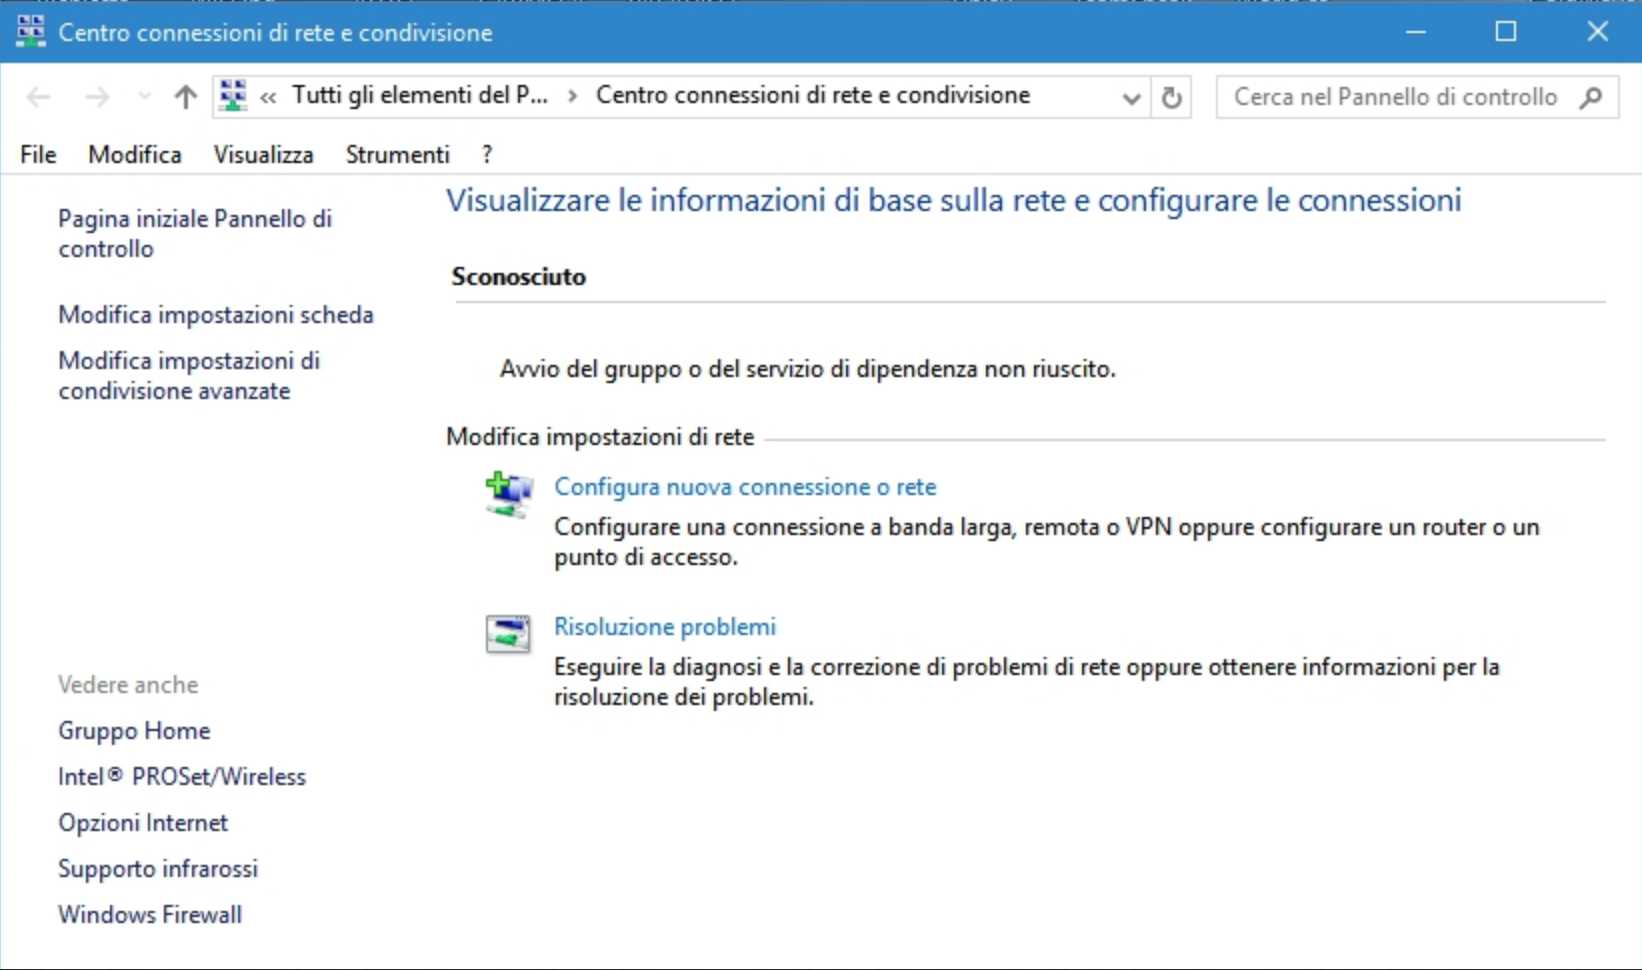Screen dimensions: 1642x970
Task: Expand the address bar history dropdown
Action: [1131, 98]
